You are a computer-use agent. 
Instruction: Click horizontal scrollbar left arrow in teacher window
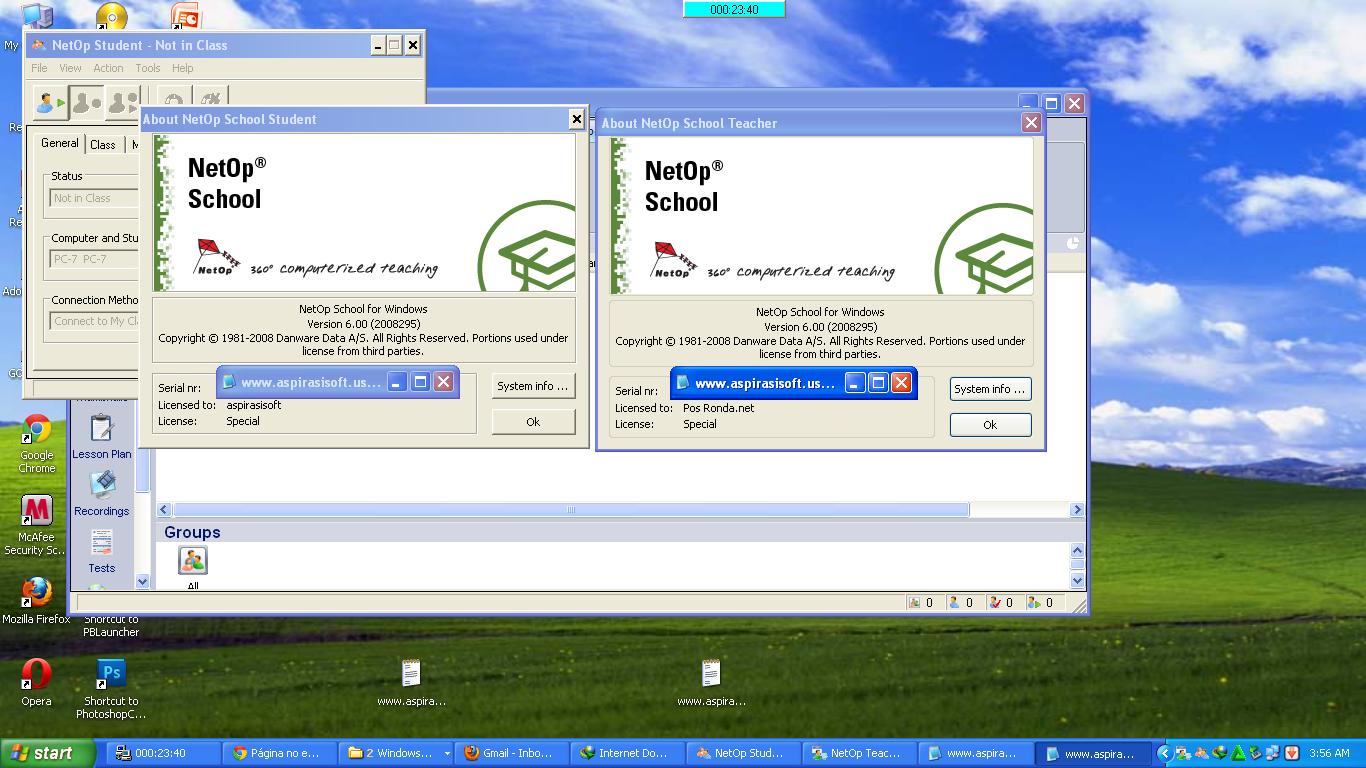coord(164,510)
